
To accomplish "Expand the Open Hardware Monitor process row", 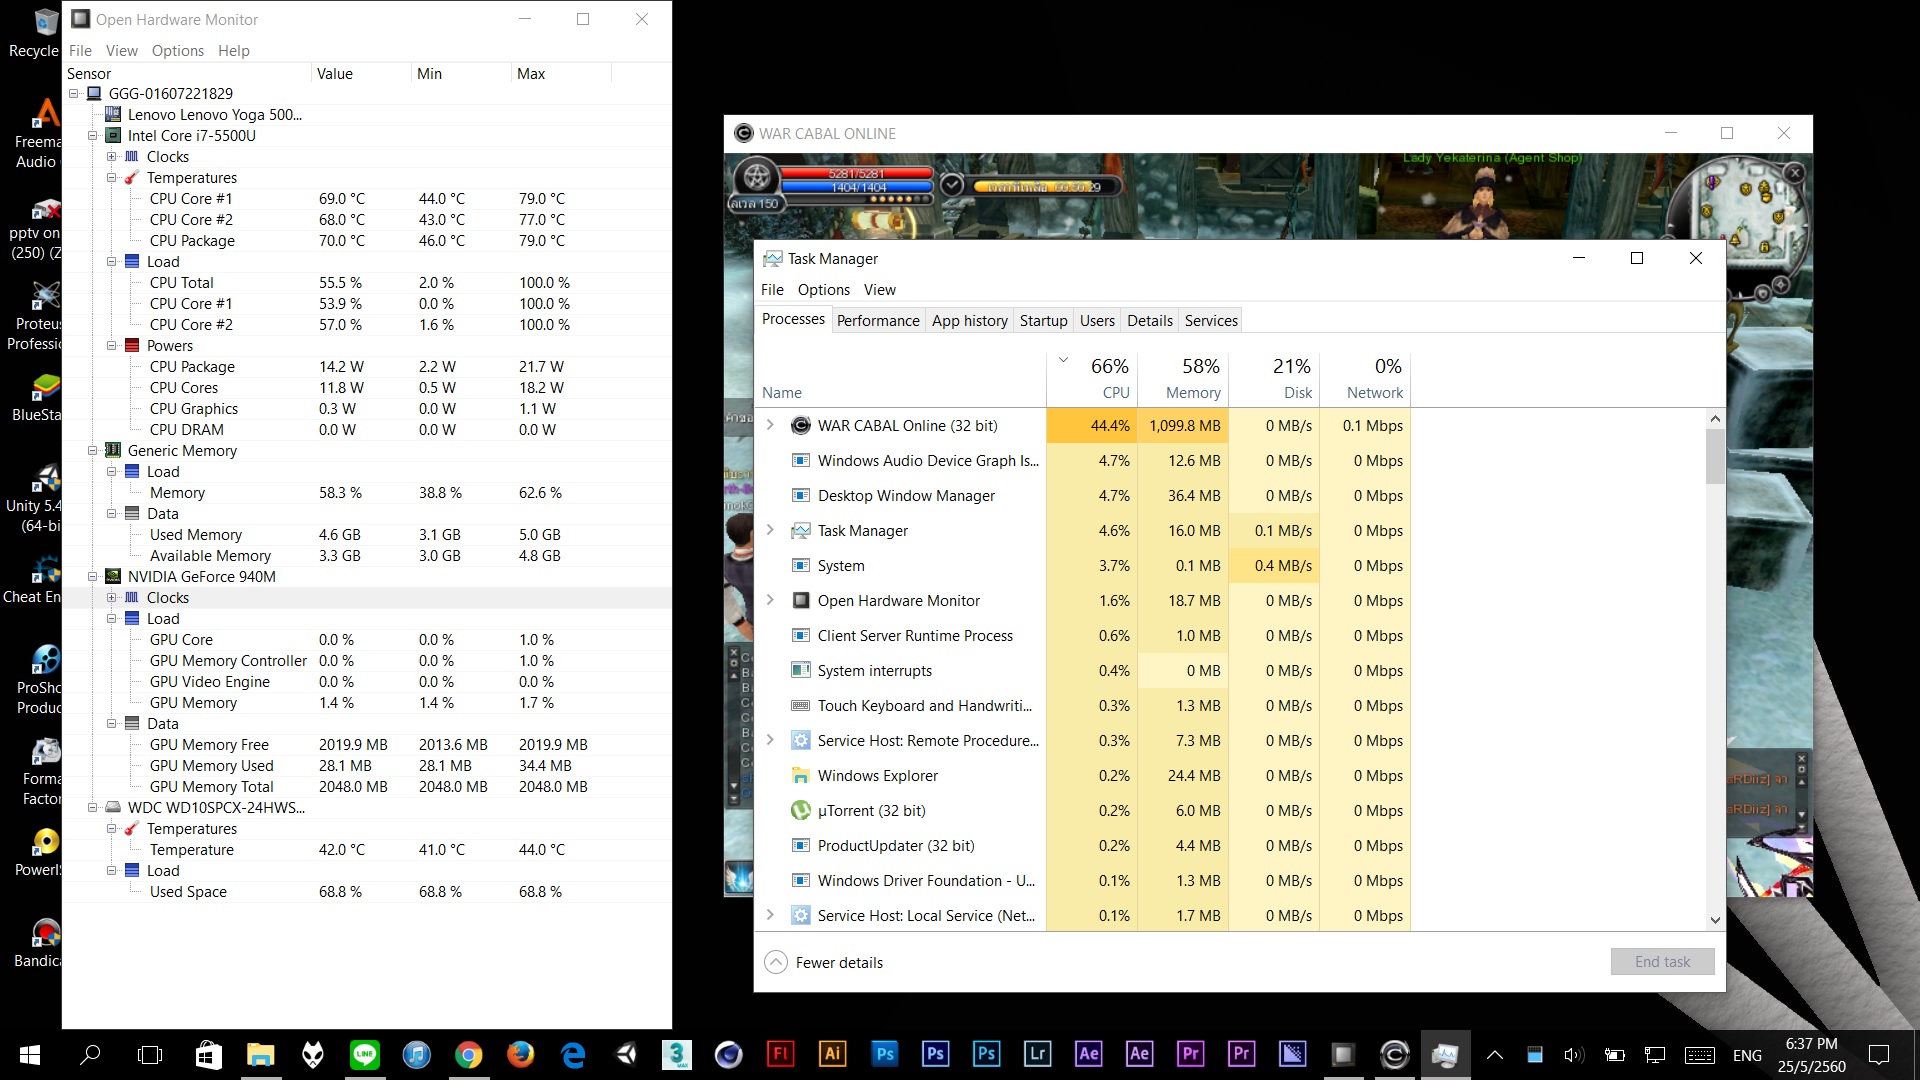I will coord(770,600).
